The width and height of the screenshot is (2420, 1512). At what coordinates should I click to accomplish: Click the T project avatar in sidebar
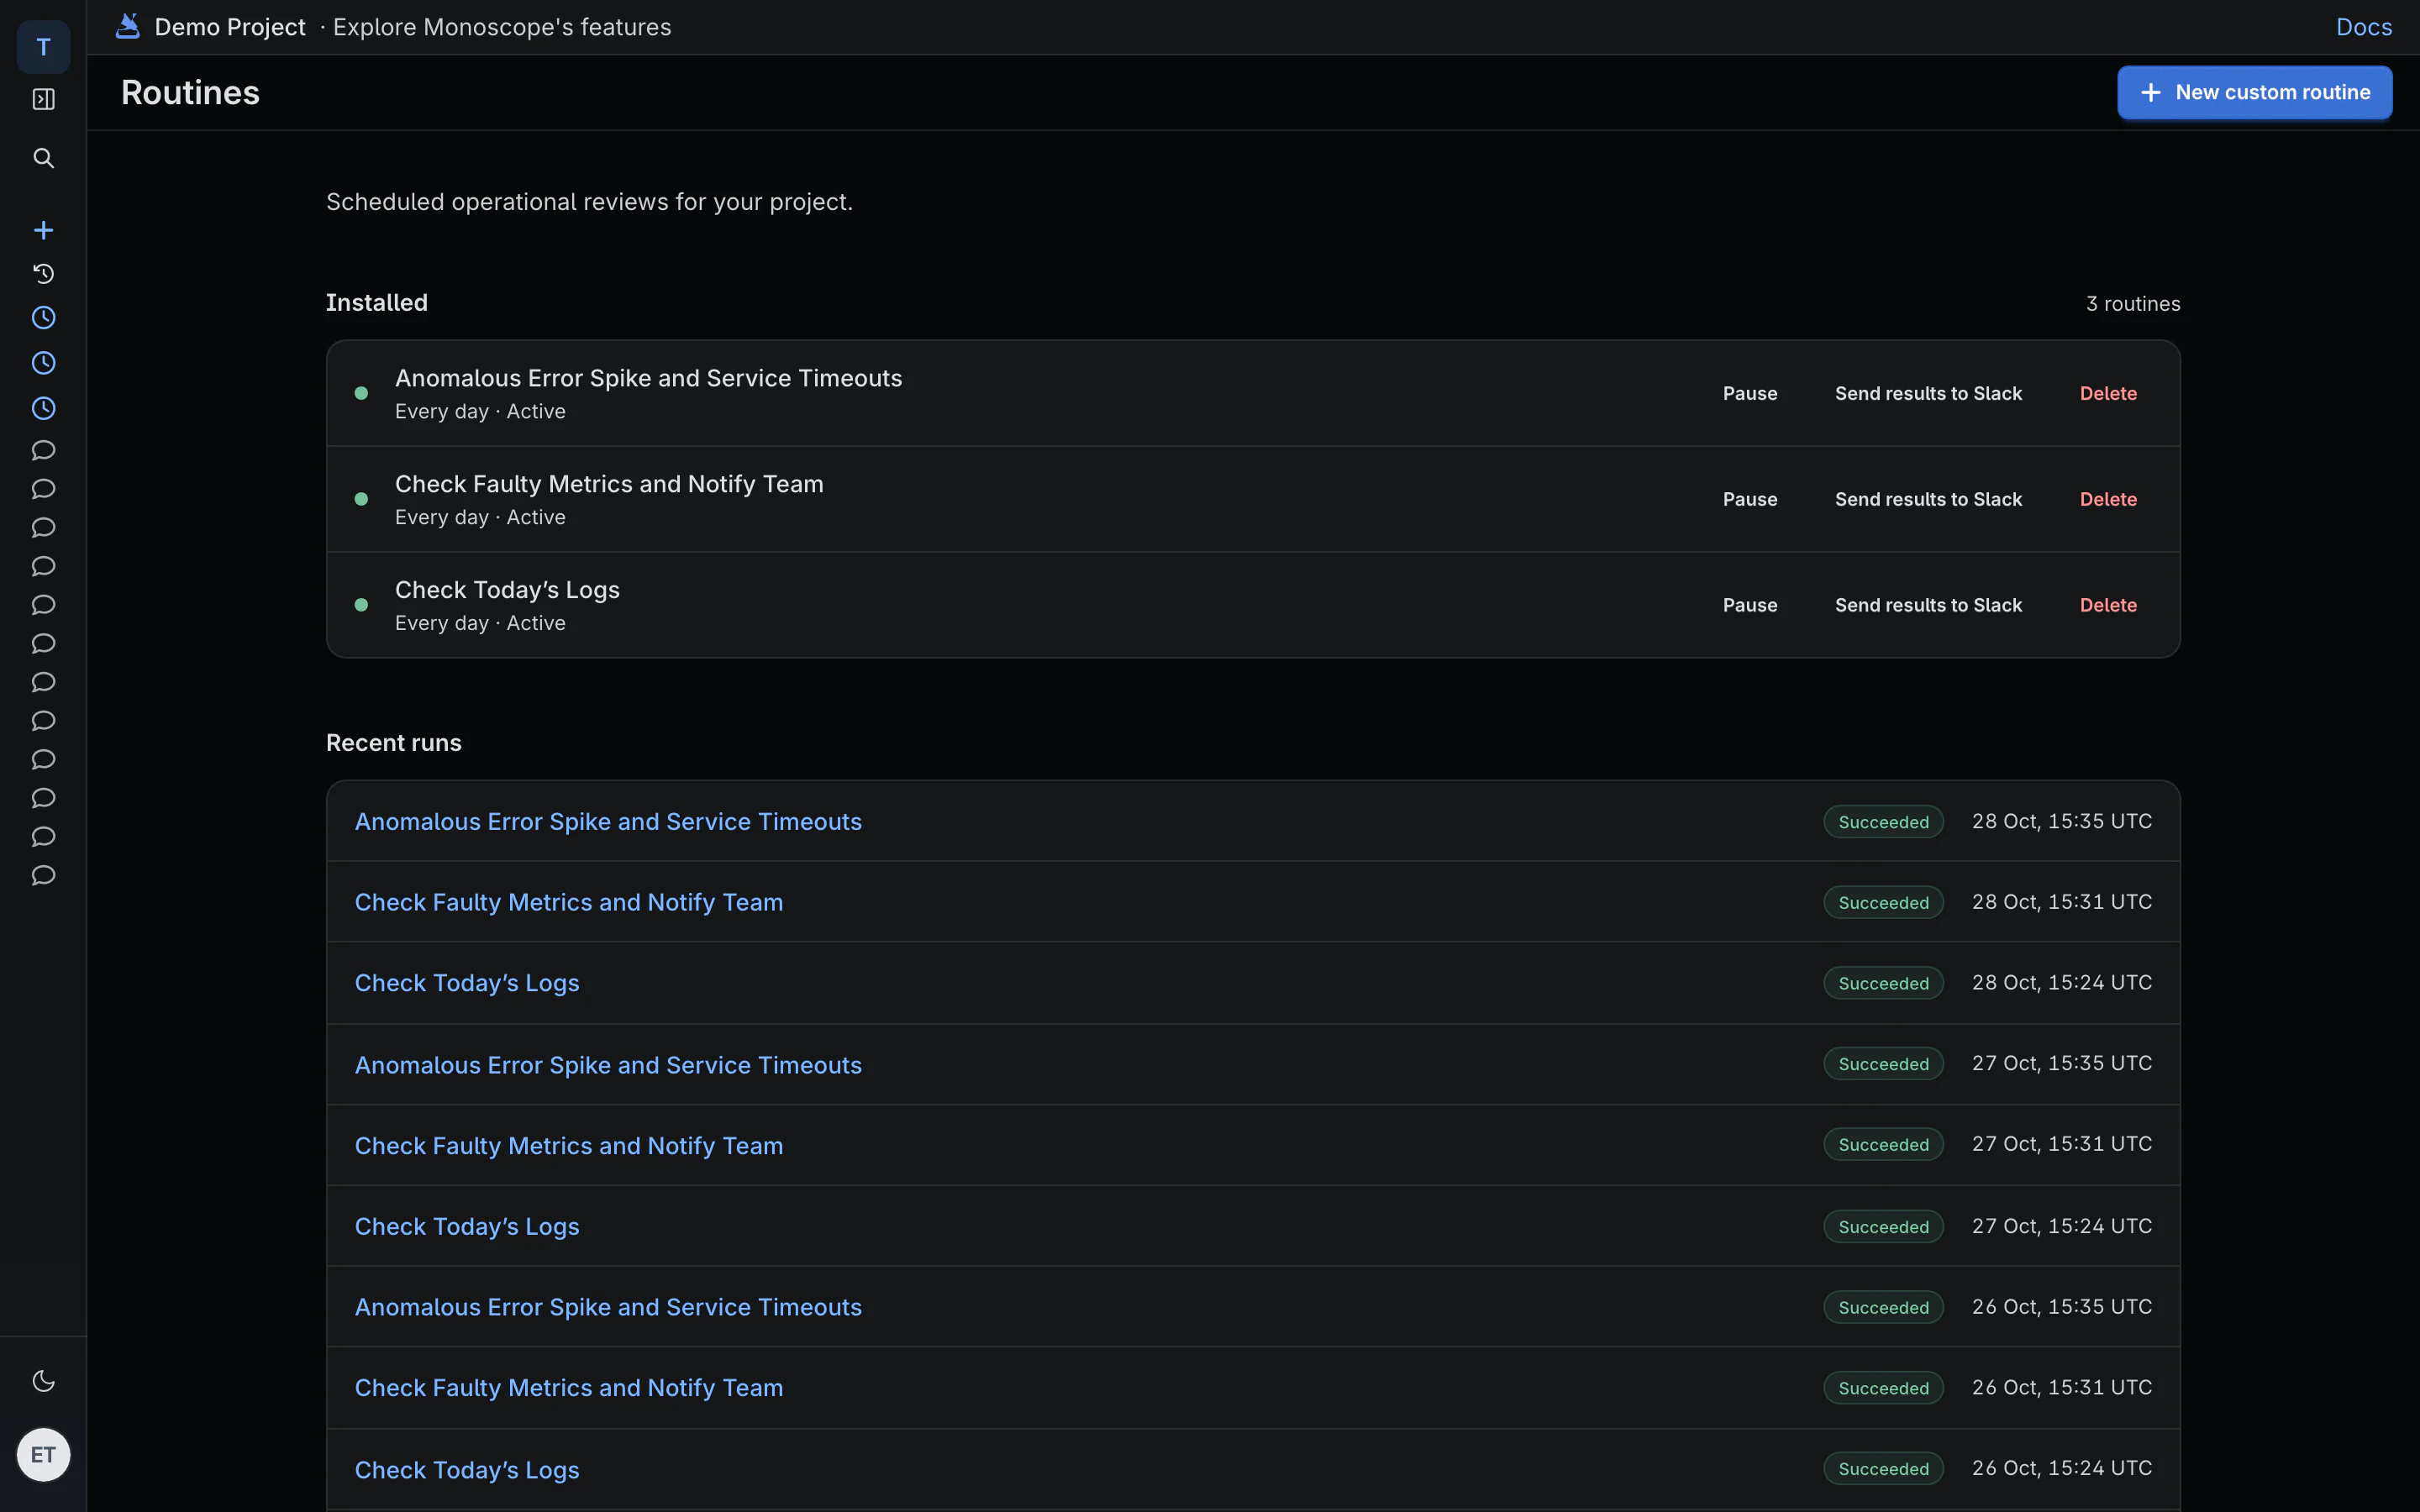(x=43, y=46)
